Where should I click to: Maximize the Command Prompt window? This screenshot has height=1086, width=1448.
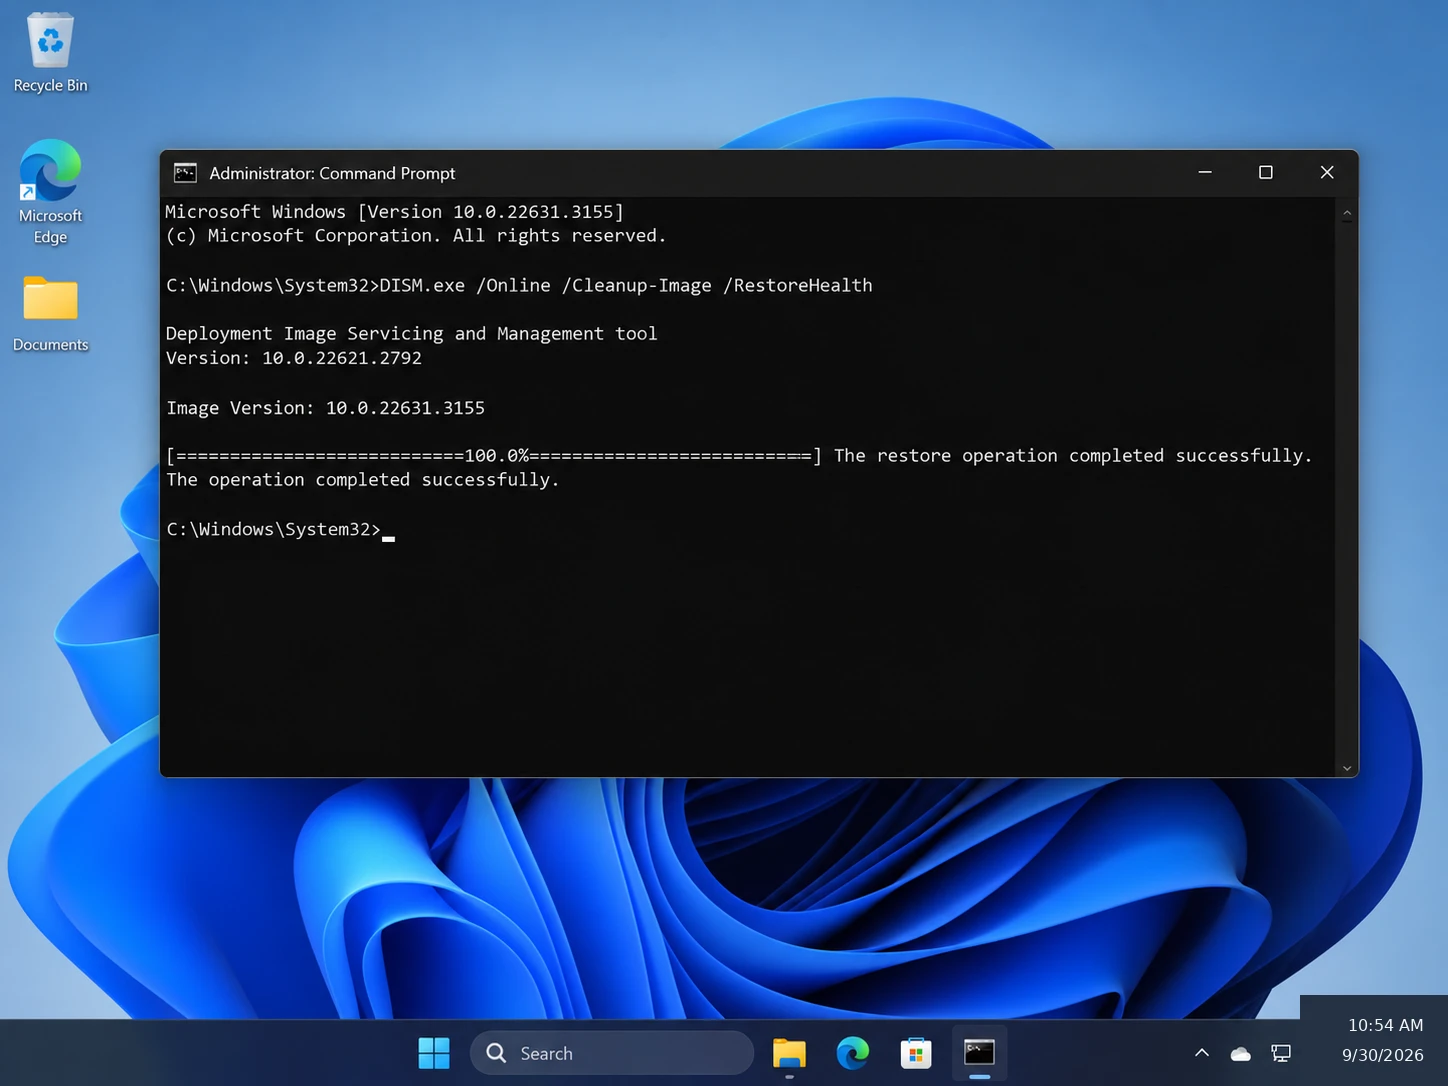tap(1266, 173)
